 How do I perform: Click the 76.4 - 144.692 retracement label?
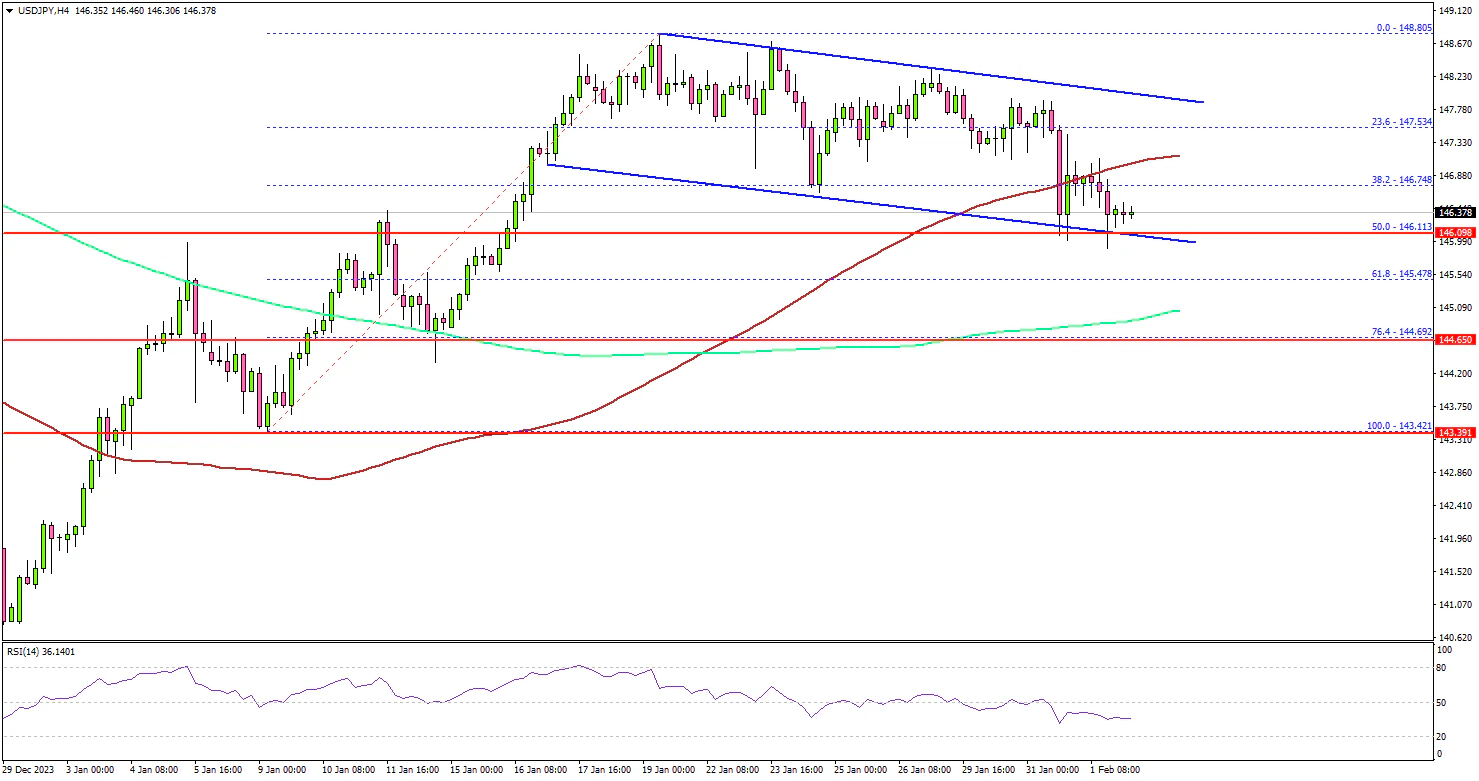coord(1400,331)
